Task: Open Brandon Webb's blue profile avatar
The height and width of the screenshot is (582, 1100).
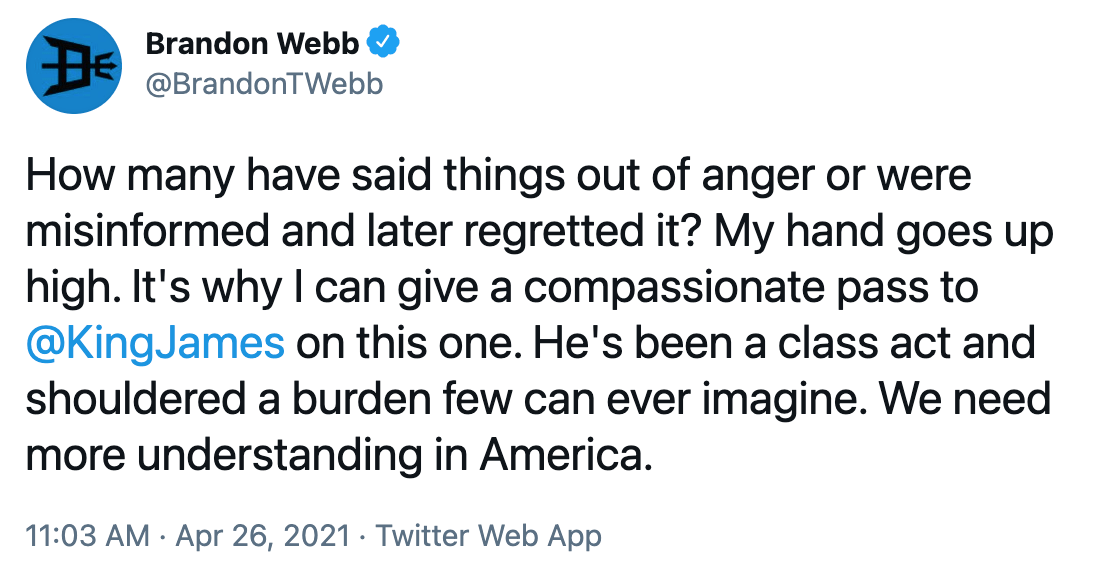Action: click(x=74, y=66)
